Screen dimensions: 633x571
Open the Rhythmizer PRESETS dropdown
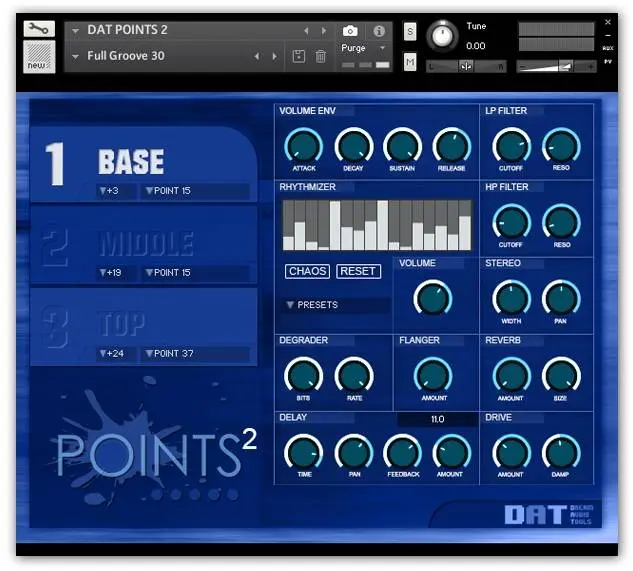[336, 305]
